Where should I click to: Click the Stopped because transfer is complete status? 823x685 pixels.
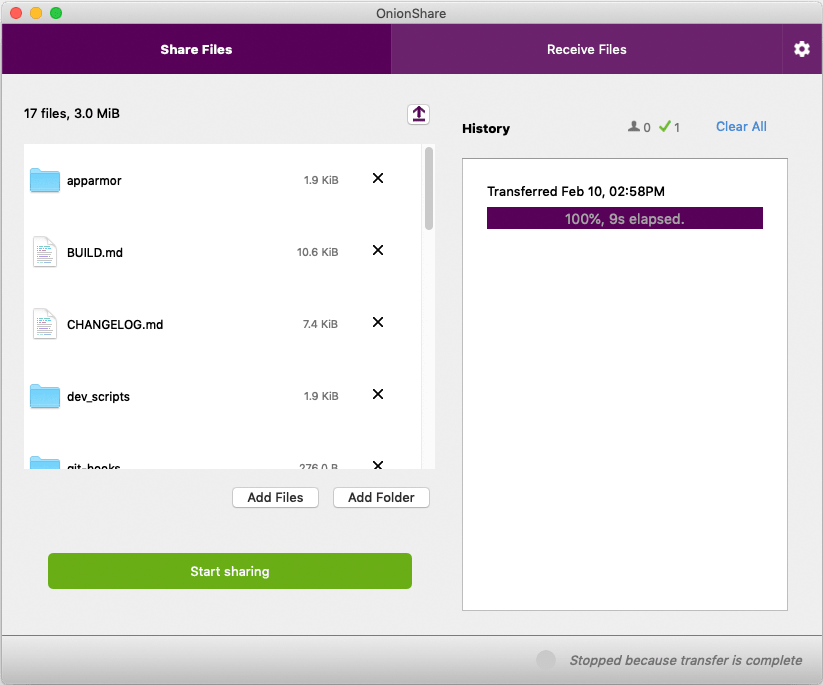click(x=686, y=660)
